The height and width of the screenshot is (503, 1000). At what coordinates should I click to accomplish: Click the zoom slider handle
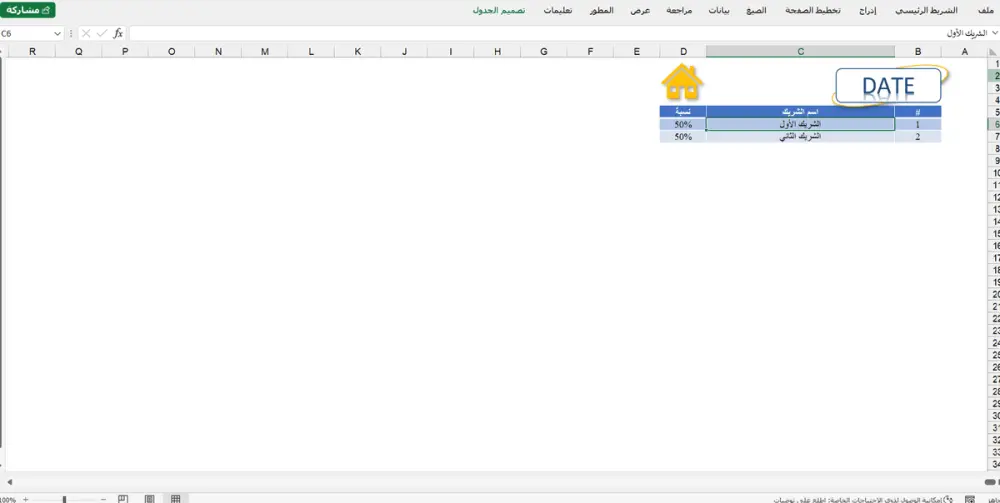coord(64,499)
